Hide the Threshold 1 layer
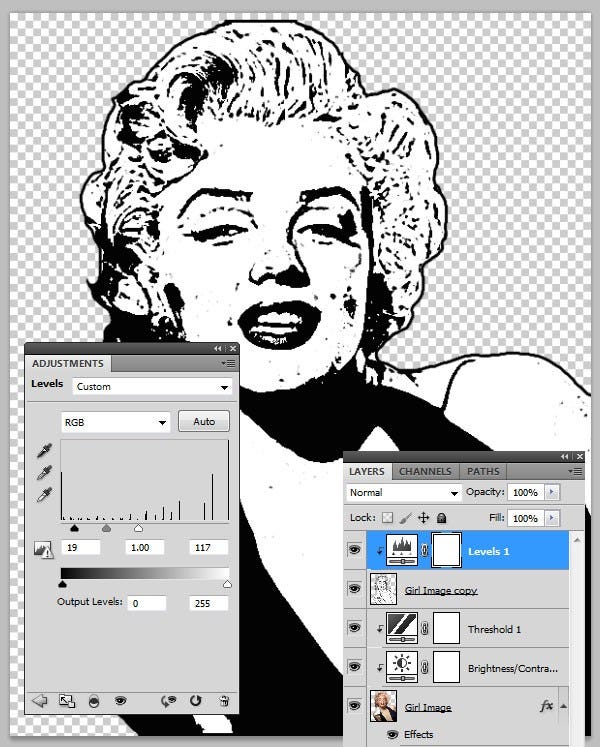Screen dimensions: 600x747 pyautogui.click(x=354, y=628)
